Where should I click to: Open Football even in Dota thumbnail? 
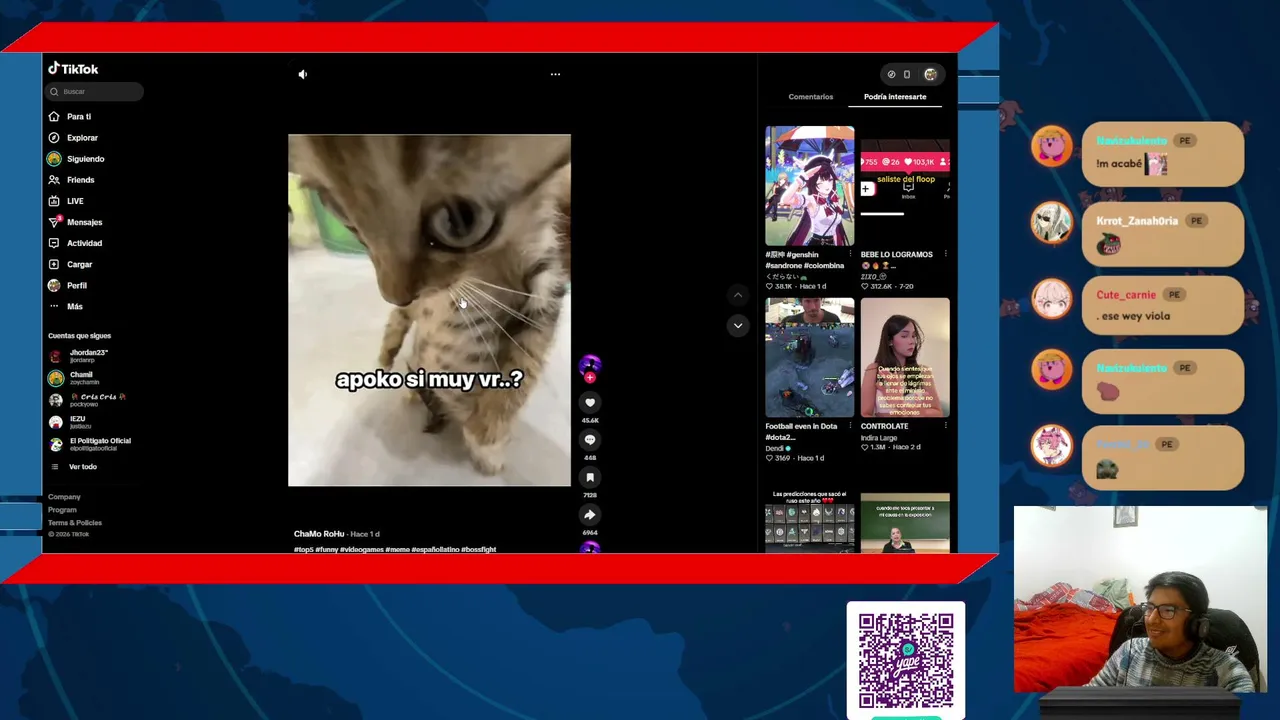pyautogui.click(x=810, y=358)
